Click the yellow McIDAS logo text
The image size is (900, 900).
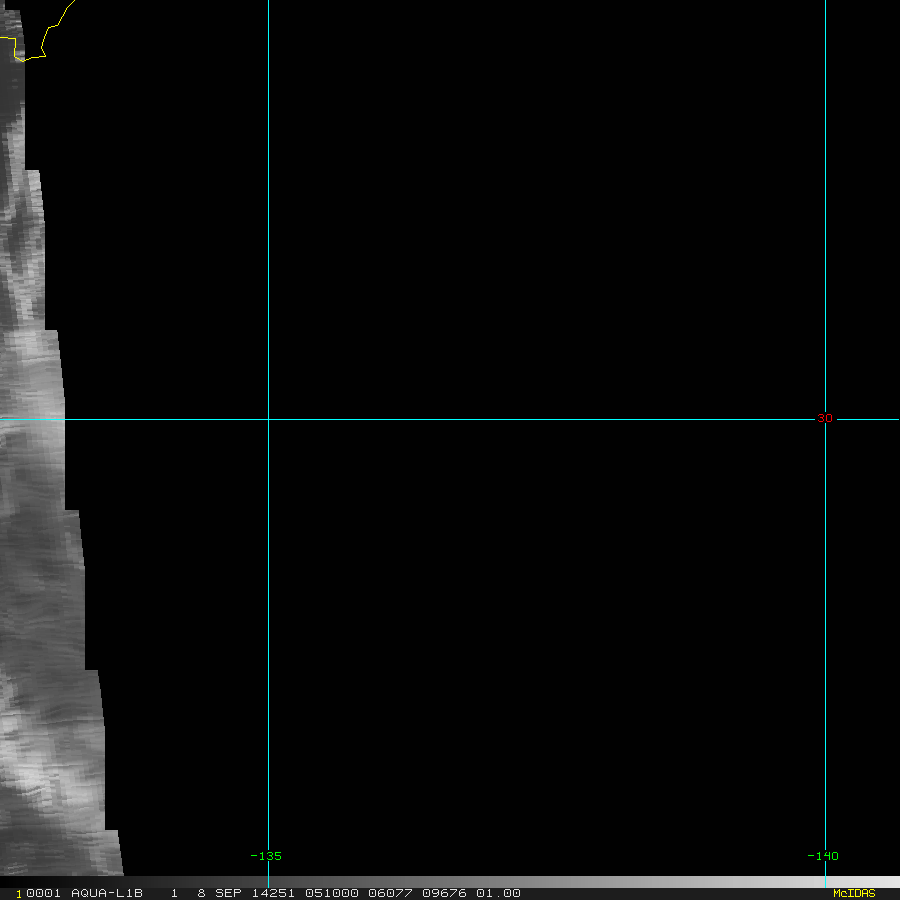click(854, 893)
